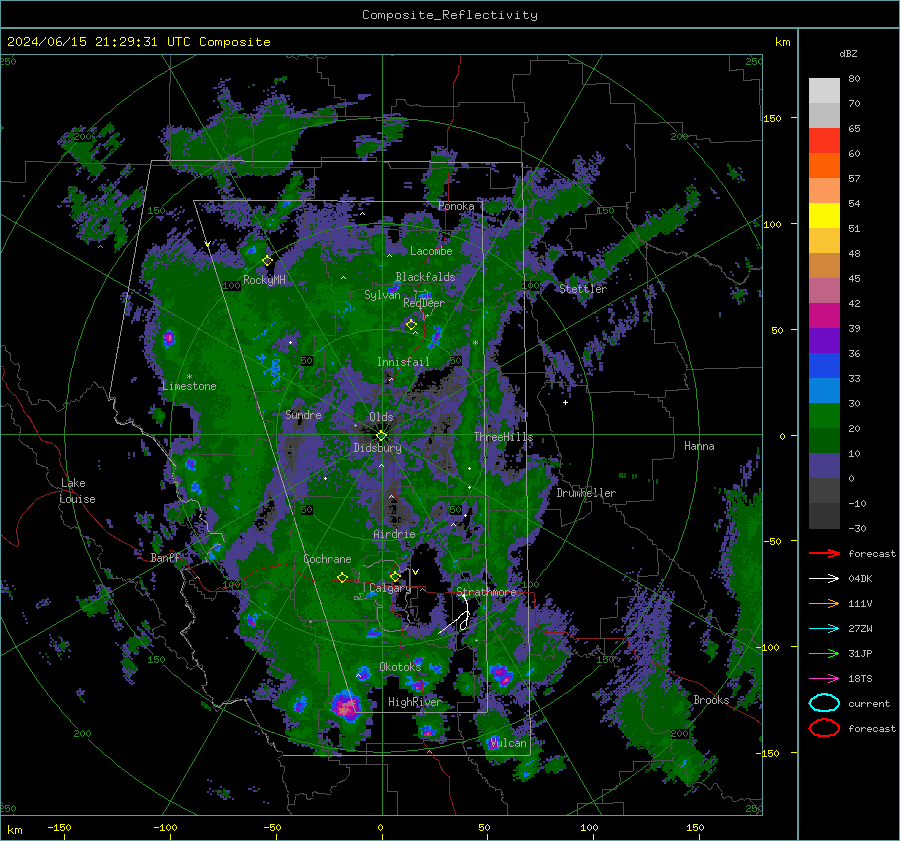Screen dimensions: 900x841
Task: Click the white 04DK arrow icon
Action: [824, 579]
